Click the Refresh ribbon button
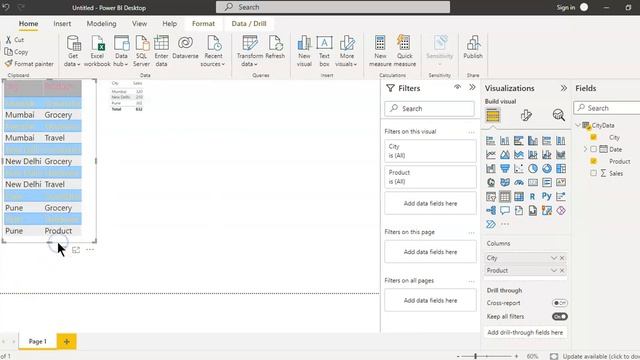Image resolution: width=640 pixels, height=360 pixels. (x=275, y=47)
